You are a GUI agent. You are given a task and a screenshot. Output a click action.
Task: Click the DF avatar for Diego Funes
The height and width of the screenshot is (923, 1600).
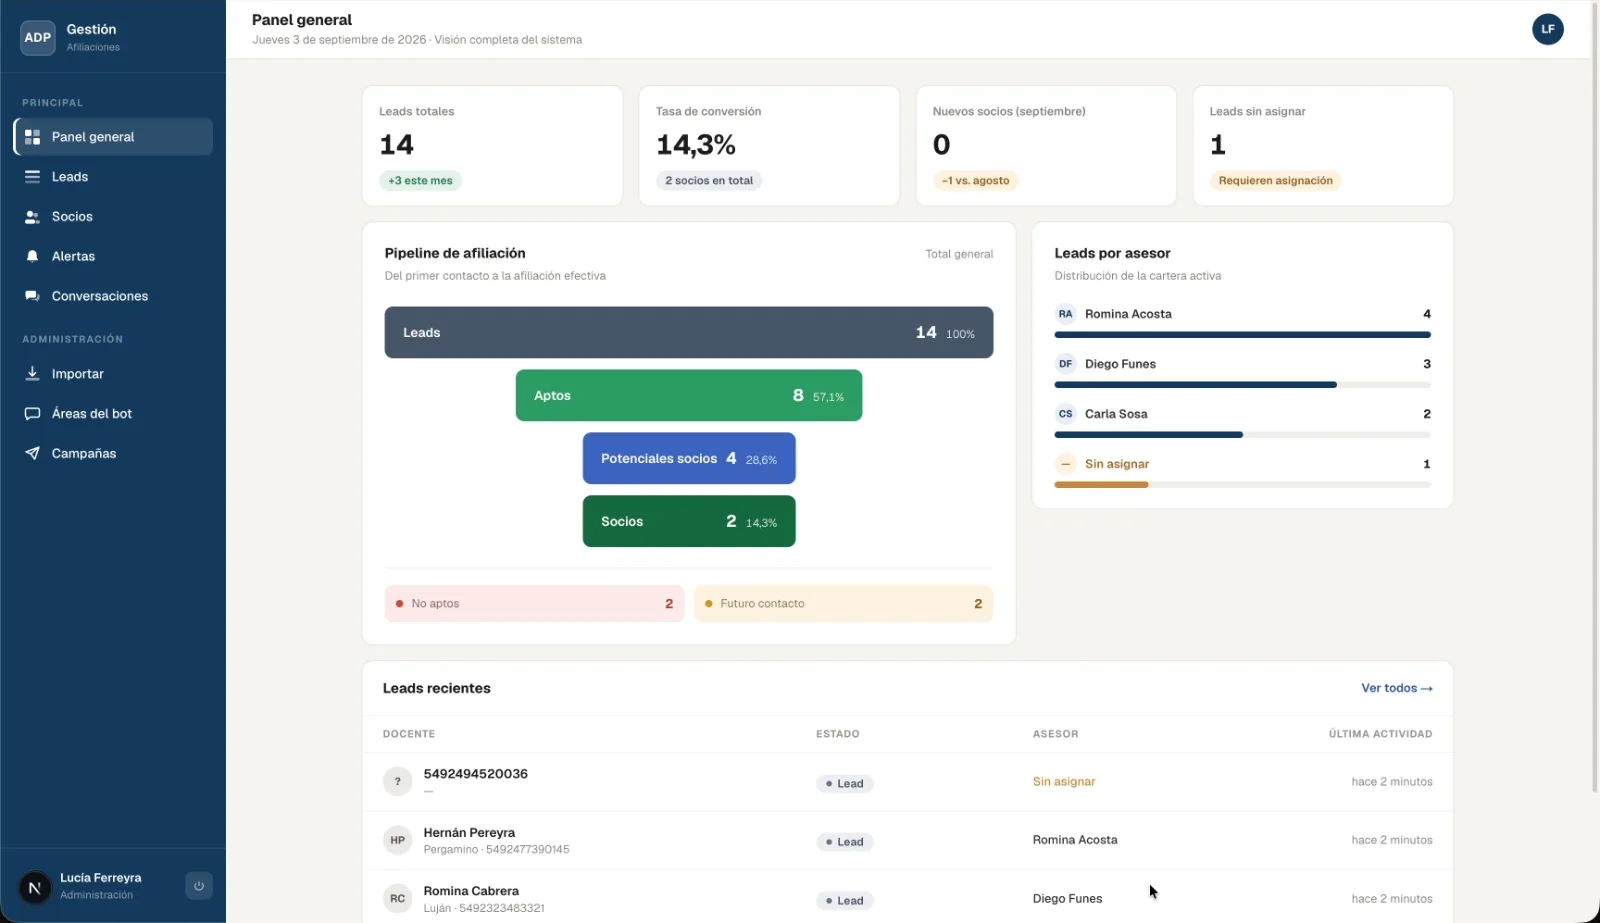1065,364
